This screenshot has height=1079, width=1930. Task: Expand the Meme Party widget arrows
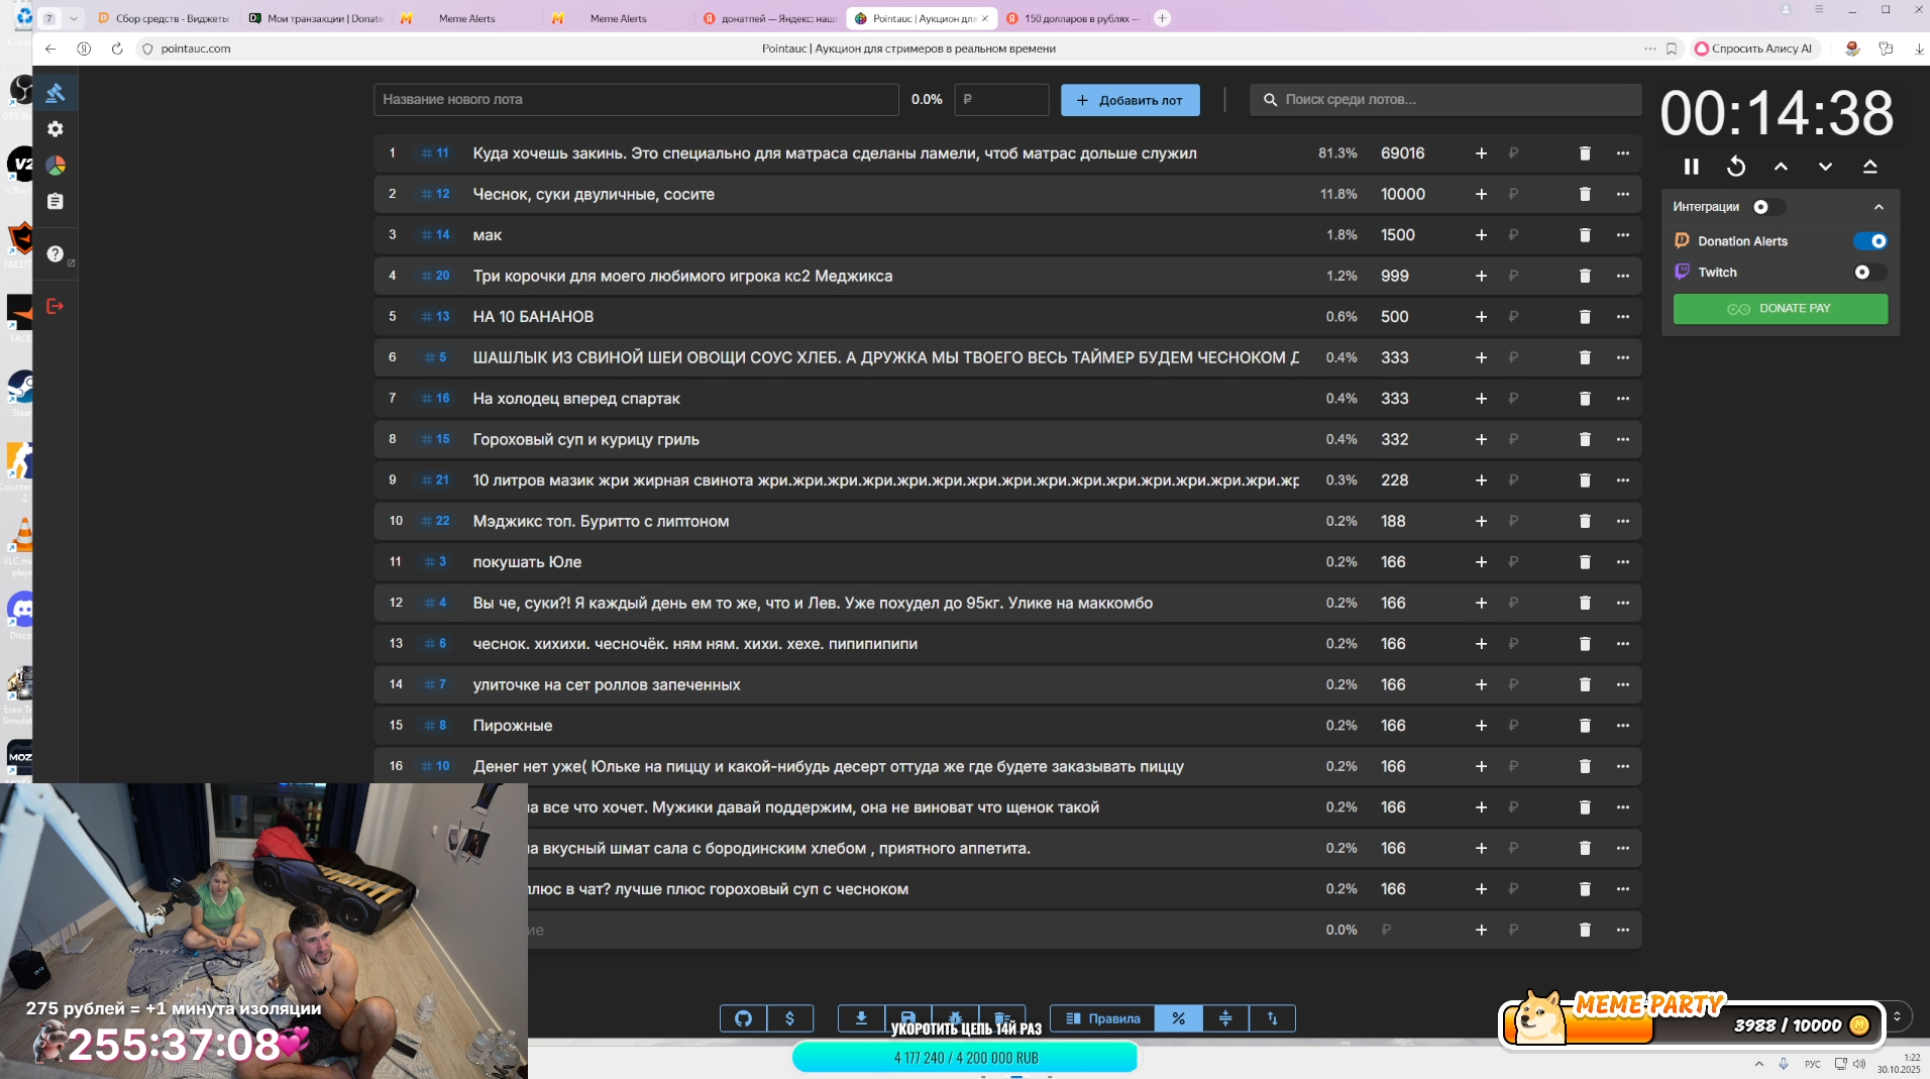[x=1897, y=1017]
